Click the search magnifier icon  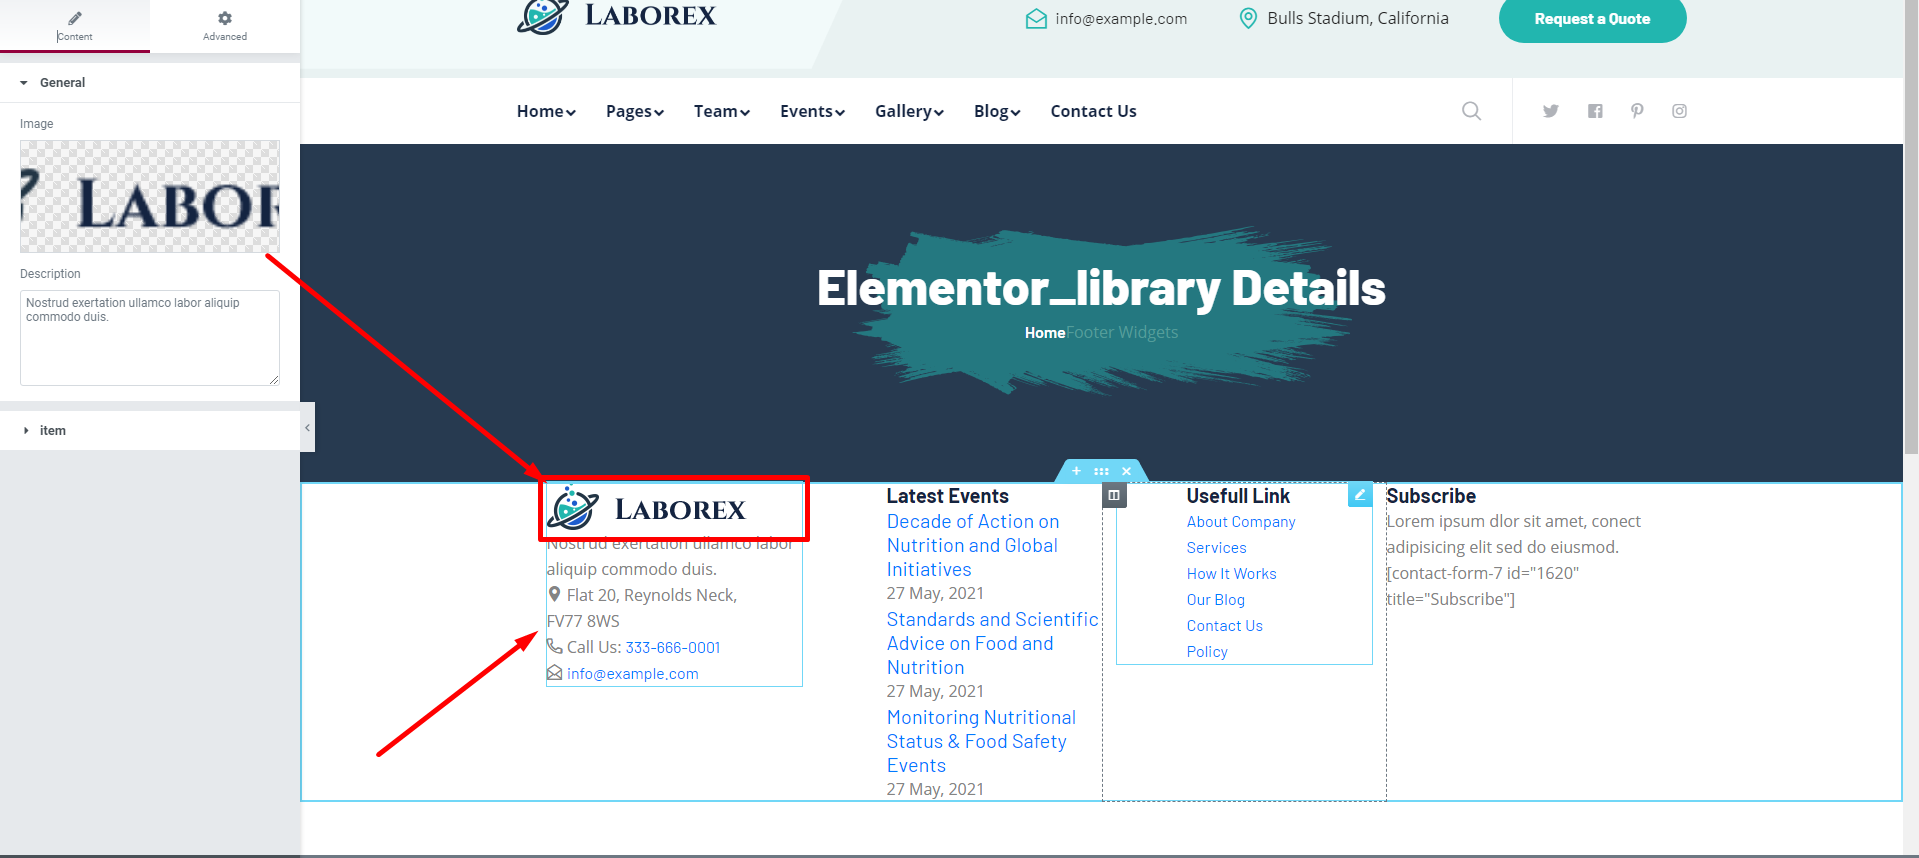[x=1471, y=111]
